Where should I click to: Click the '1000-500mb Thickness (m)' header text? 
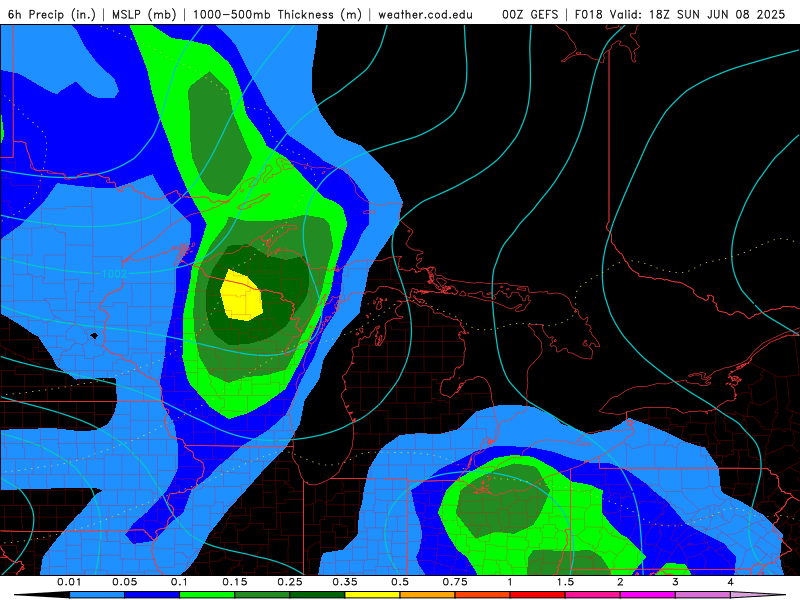(277, 14)
